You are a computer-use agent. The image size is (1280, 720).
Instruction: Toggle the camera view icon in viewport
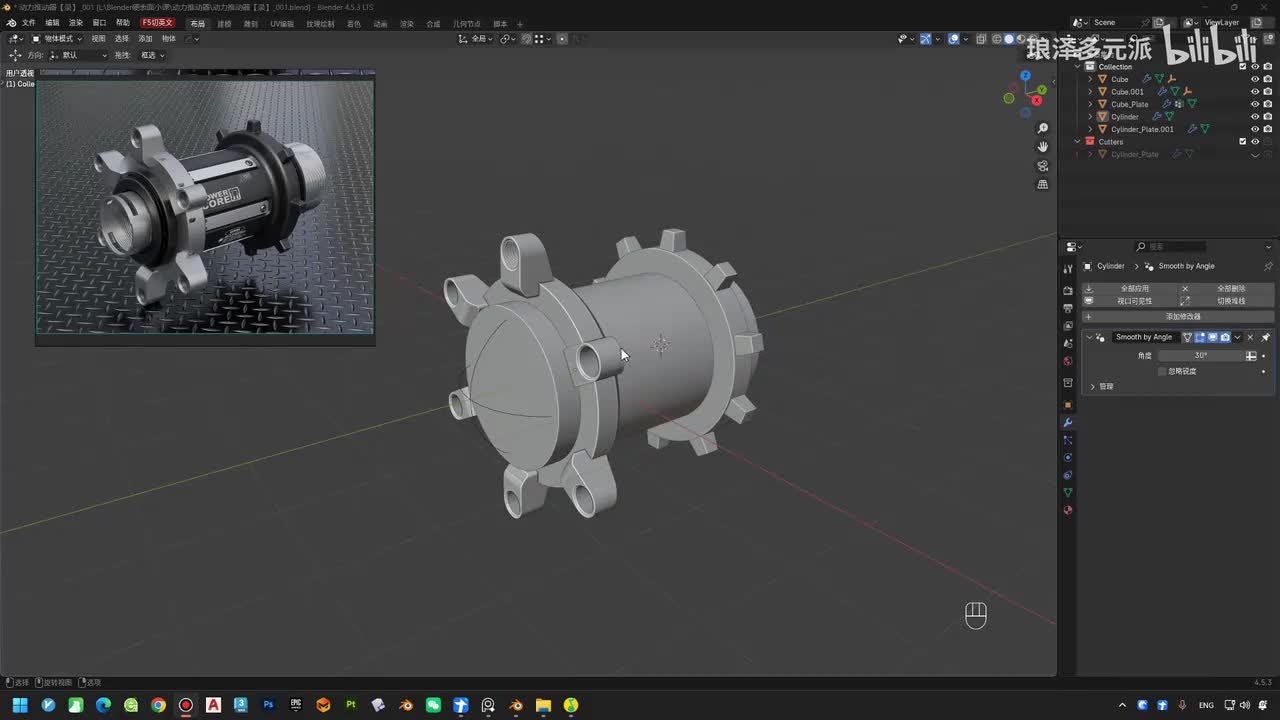(x=1043, y=166)
